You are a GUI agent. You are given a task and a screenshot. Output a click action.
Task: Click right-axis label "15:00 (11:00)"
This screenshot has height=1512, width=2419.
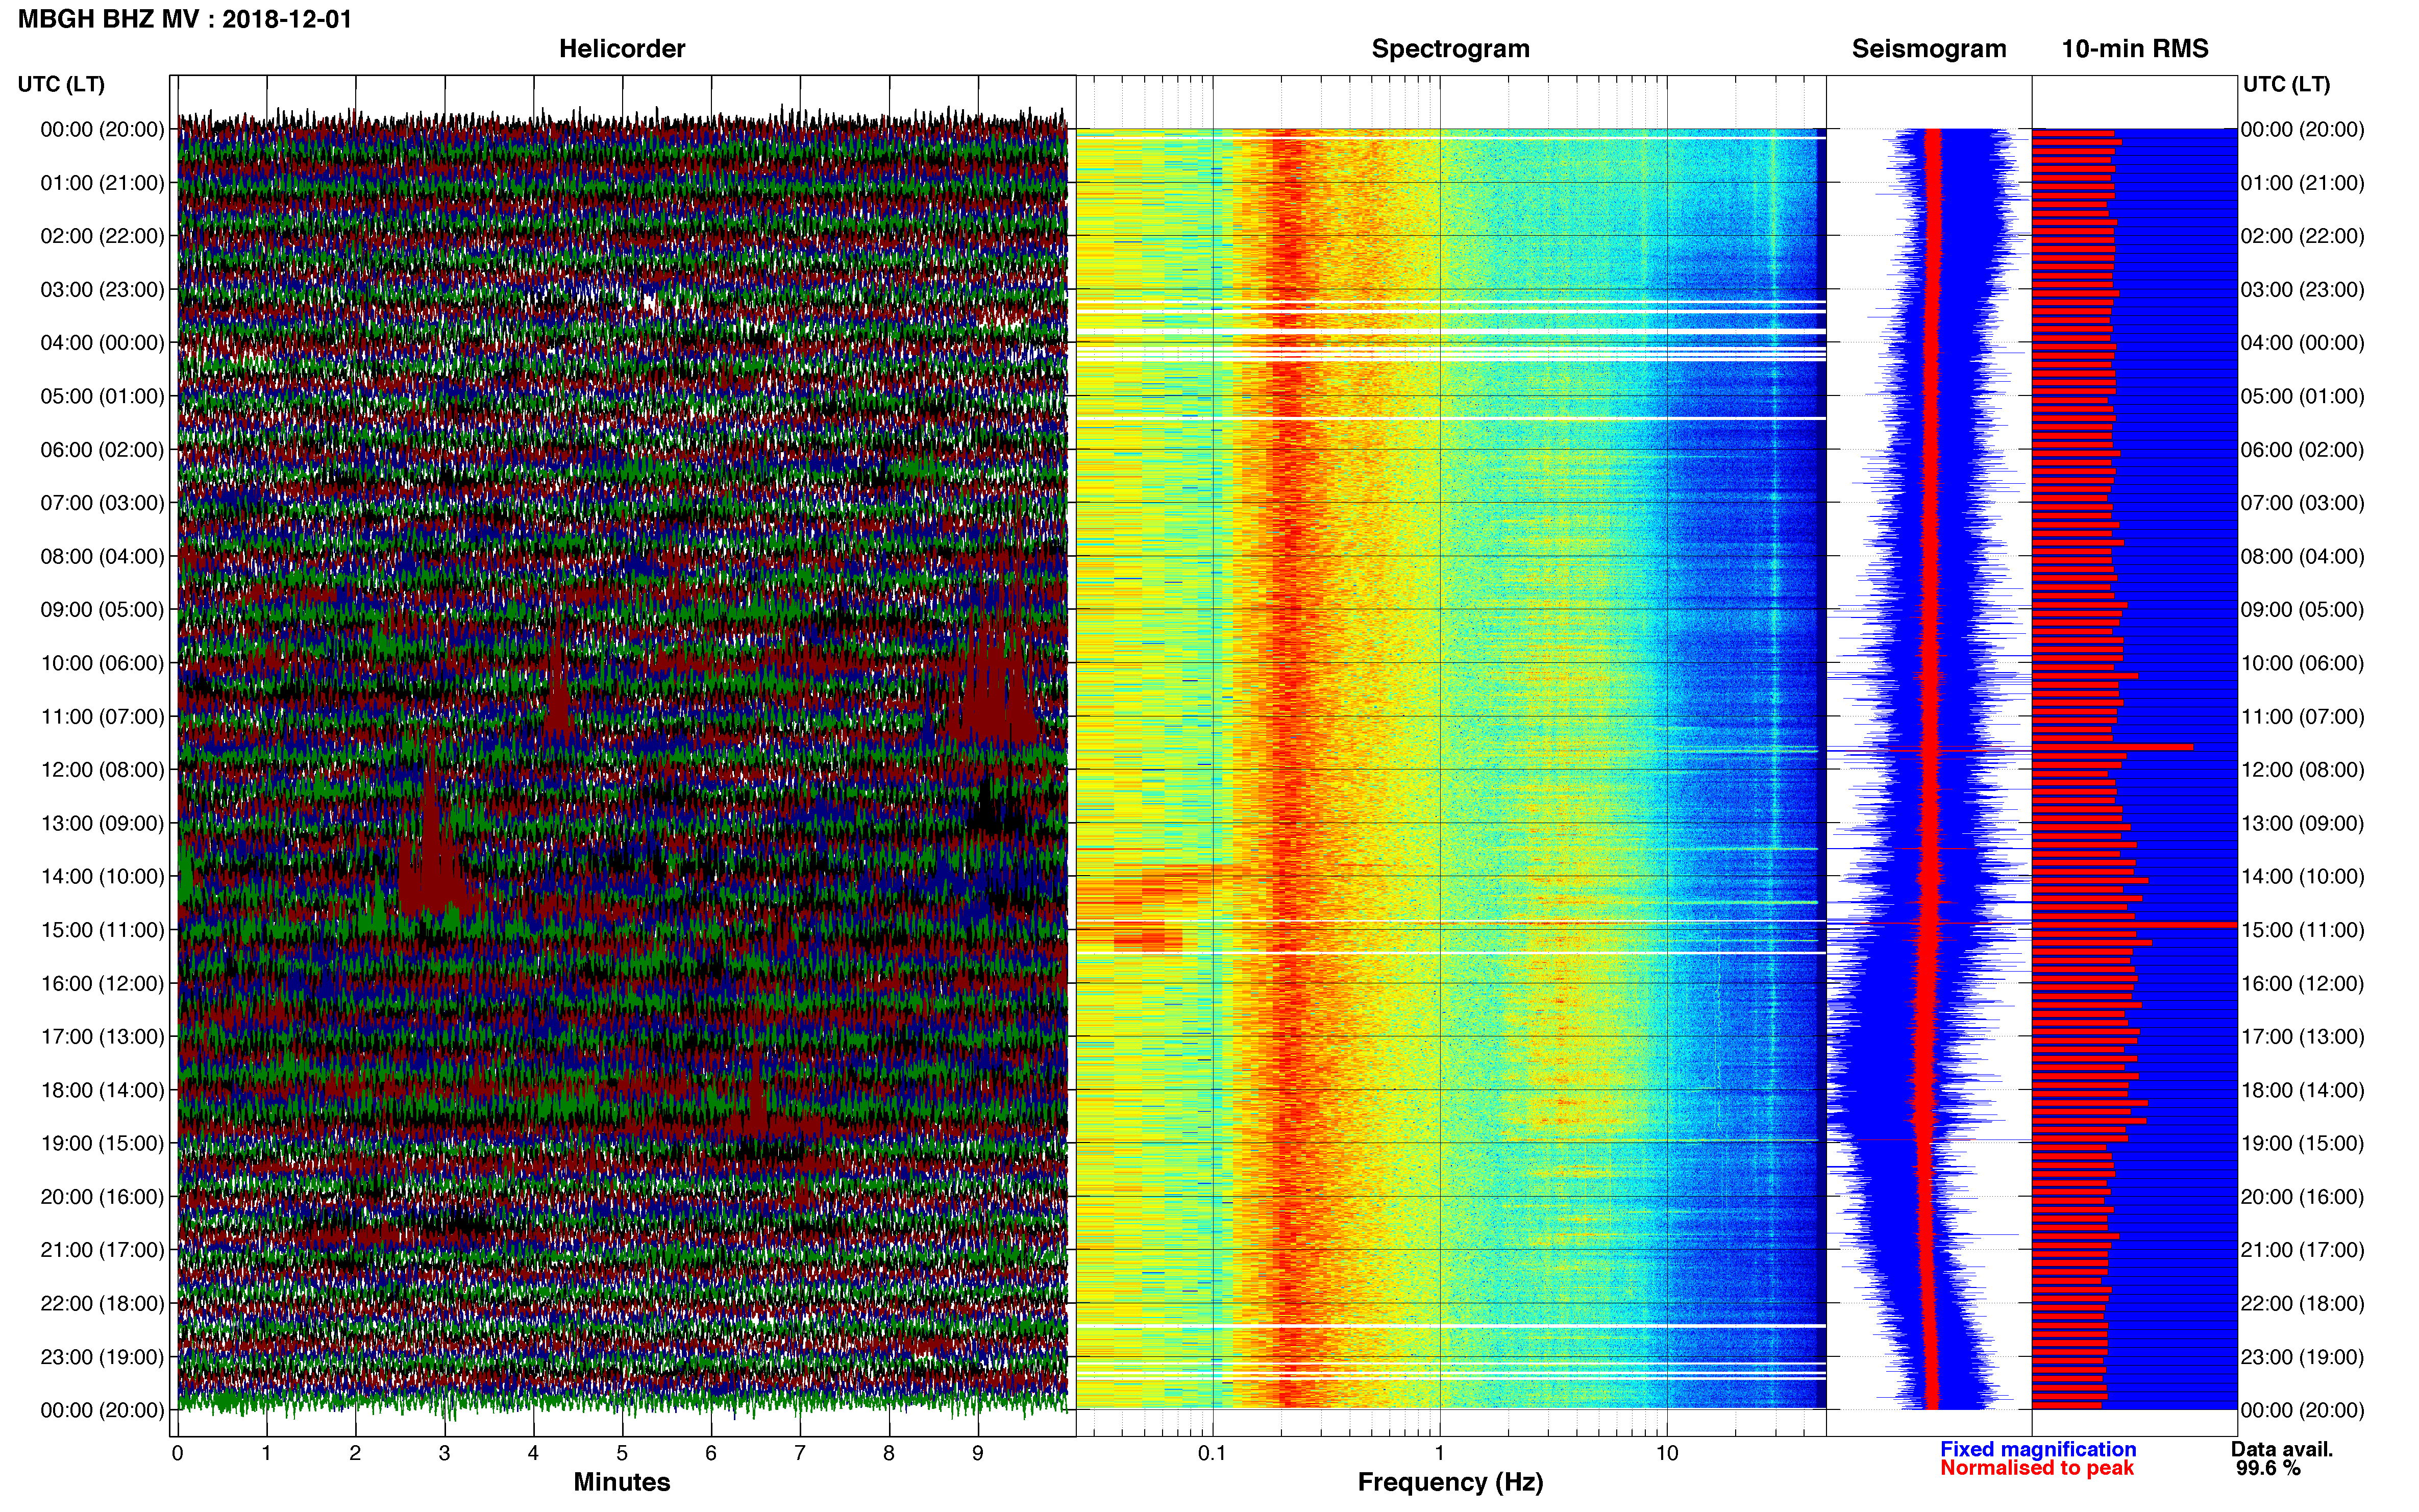(x=2302, y=930)
